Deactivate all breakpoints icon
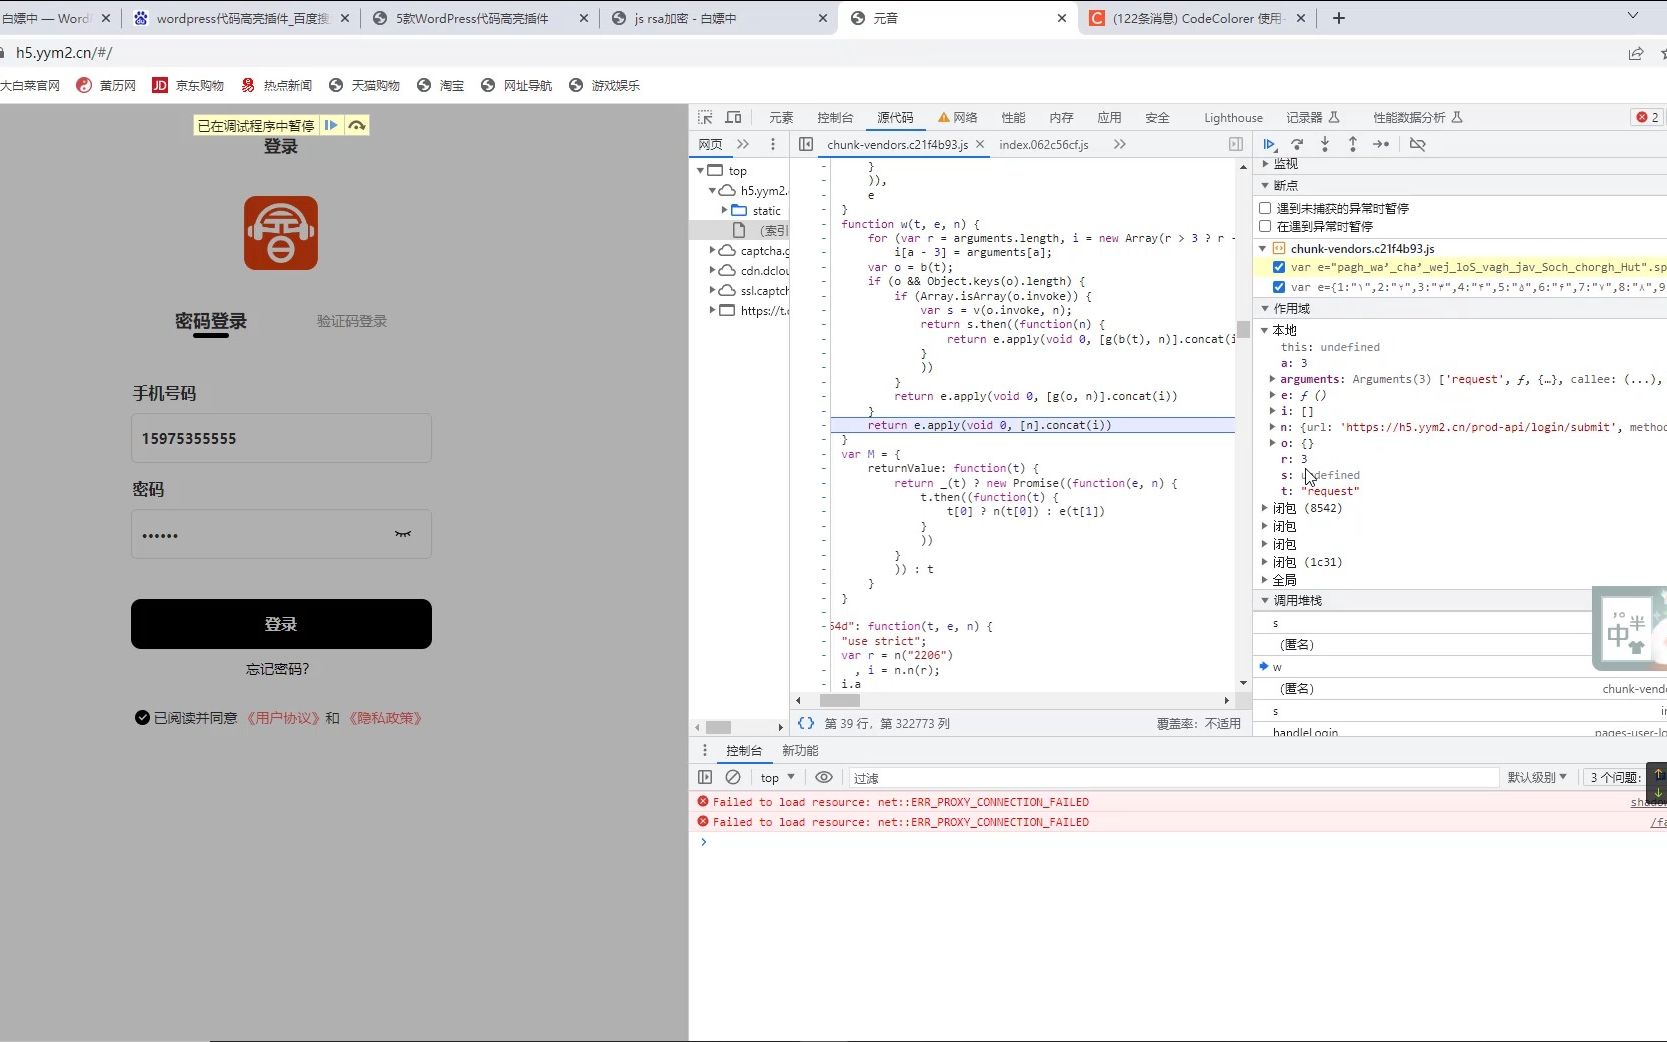Image resolution: width=1667 pixels, height=1042 pixels. coord(1417,144)
